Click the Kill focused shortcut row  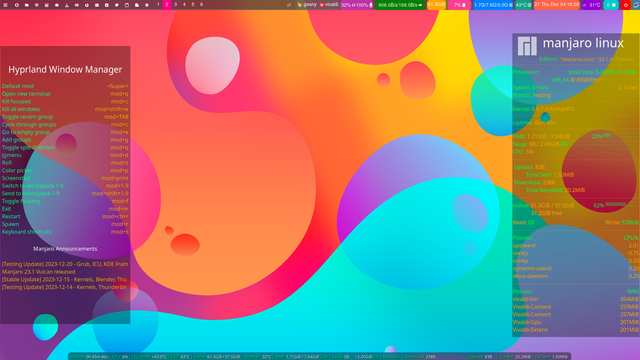(x=65, y=102)
